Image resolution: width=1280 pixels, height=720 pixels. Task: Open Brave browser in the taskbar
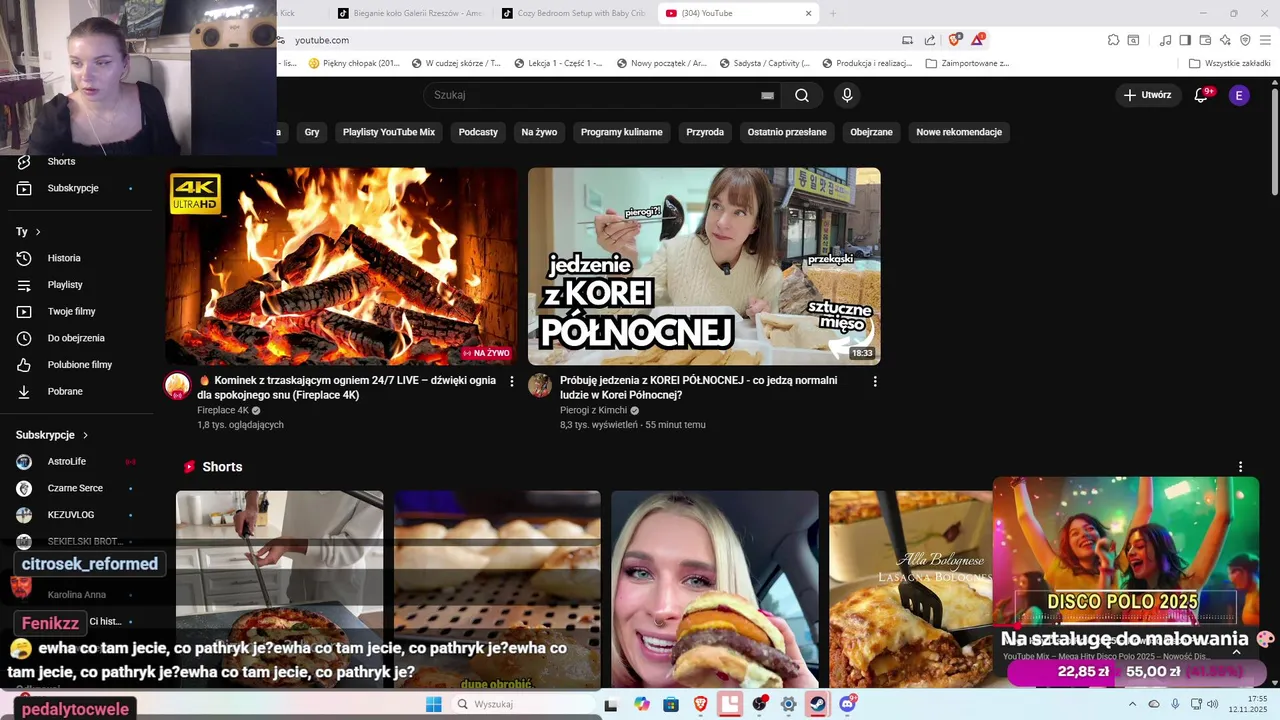point(701,704)
